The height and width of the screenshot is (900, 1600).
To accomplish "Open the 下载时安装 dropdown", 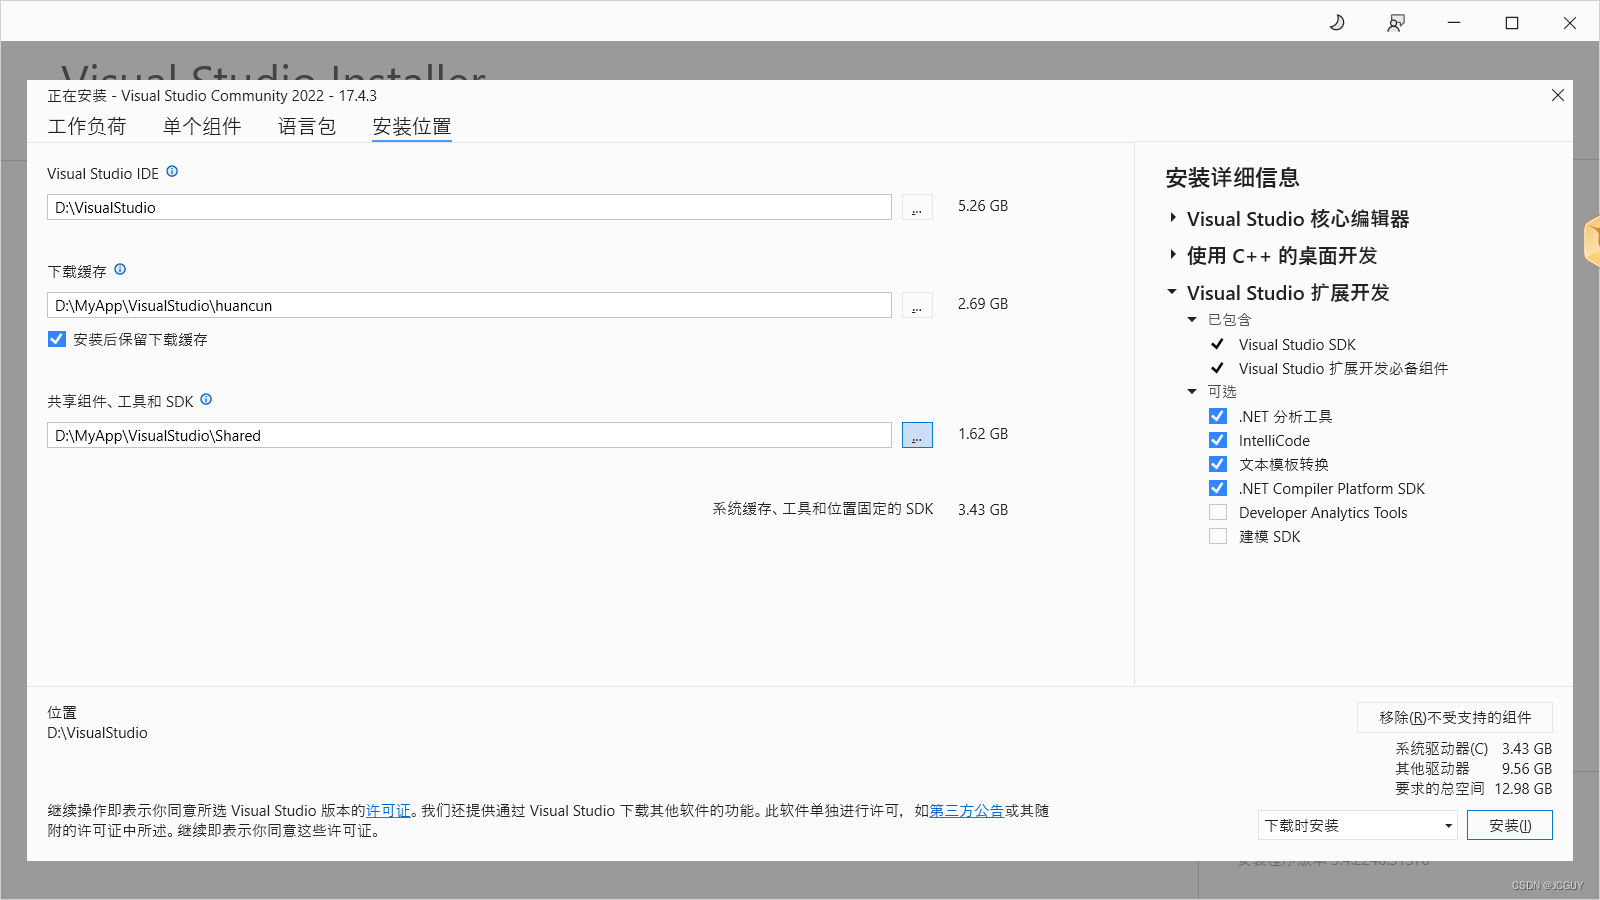I will tap(1358, 825).
